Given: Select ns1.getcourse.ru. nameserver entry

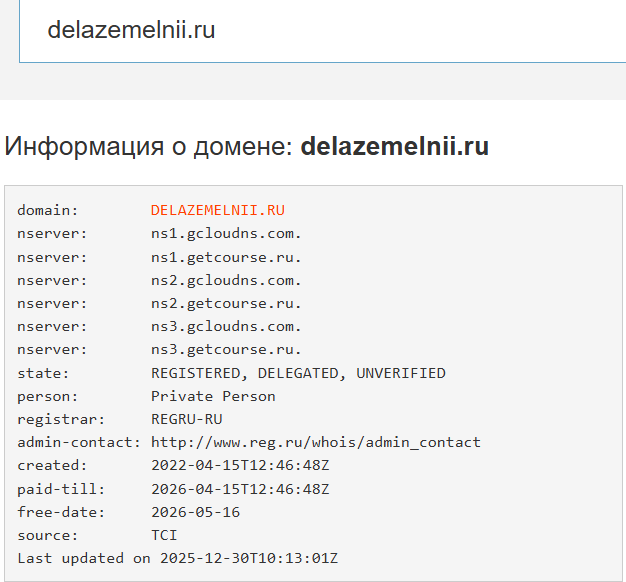Looking at the screenshot, I should click(226, 256).
